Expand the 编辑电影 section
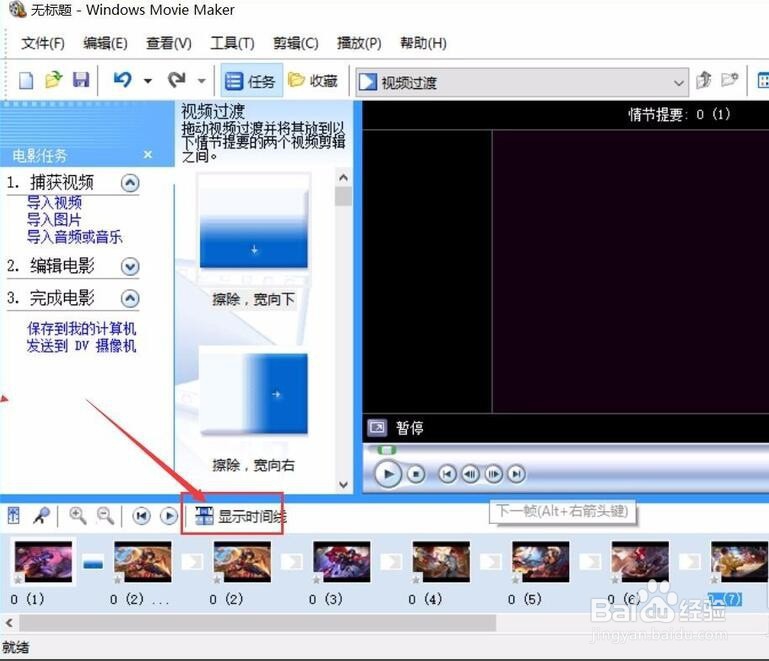This screenshot has height=661, width=769. click(130, 267)
